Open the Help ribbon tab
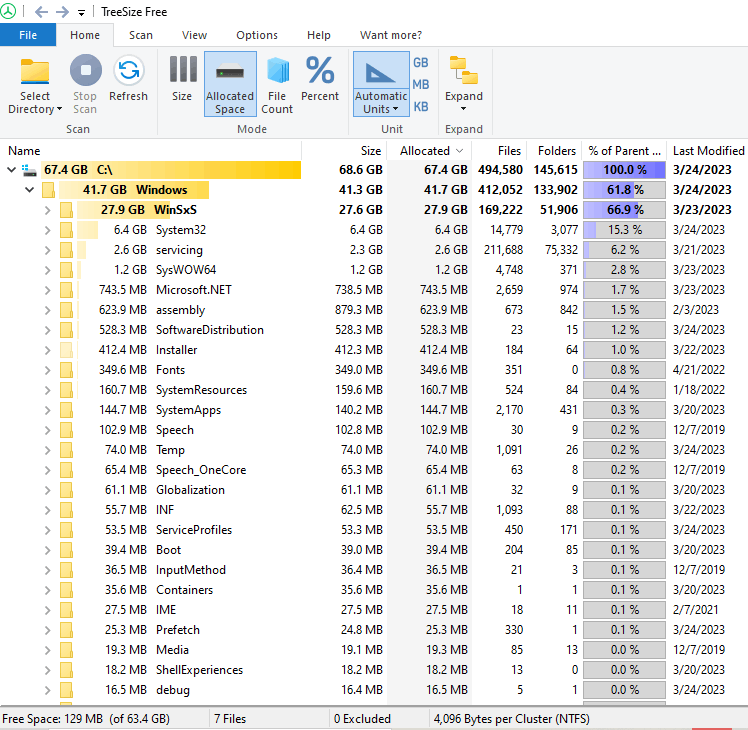This screenshot has width=748, height=730. [x=319, y=35]
